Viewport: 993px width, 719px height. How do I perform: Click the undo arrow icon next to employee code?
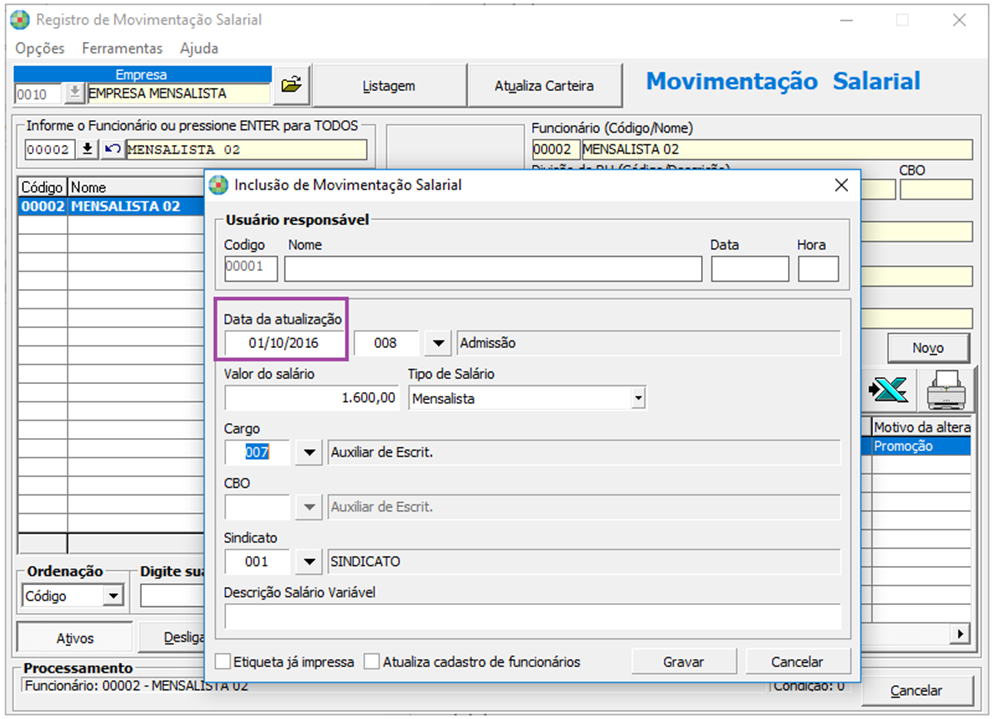coord(113,150)
